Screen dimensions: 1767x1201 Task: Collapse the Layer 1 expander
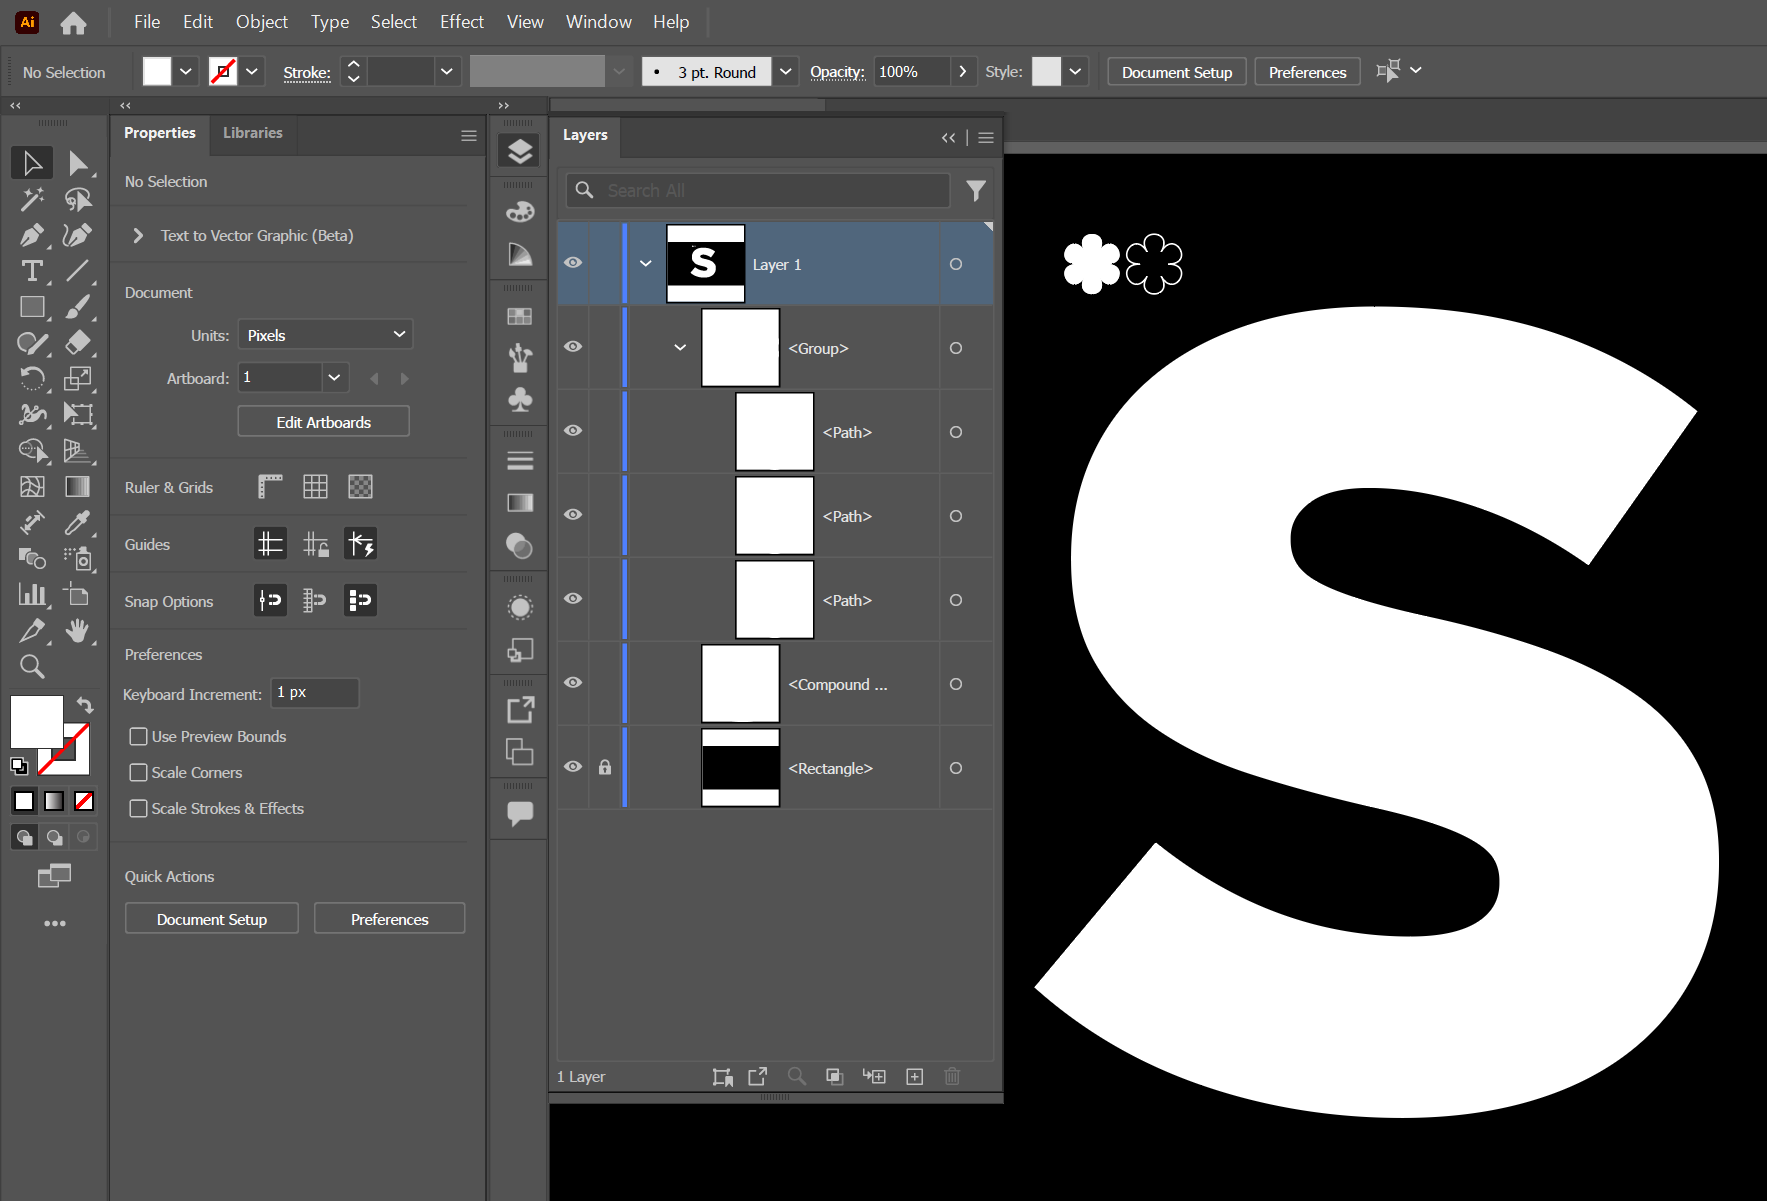(645, 263)
